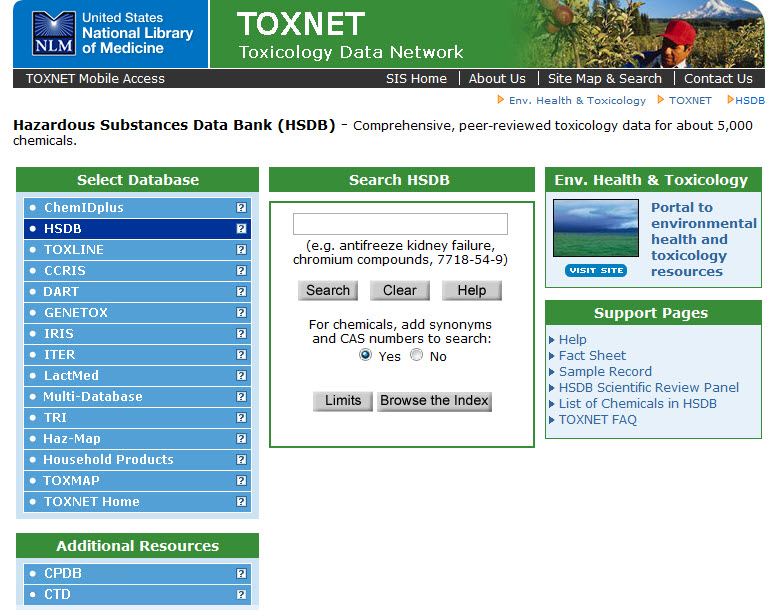Select Yes for adding synonyms
The height and width of the screenshot is (616, 777).
click(365, 355)
